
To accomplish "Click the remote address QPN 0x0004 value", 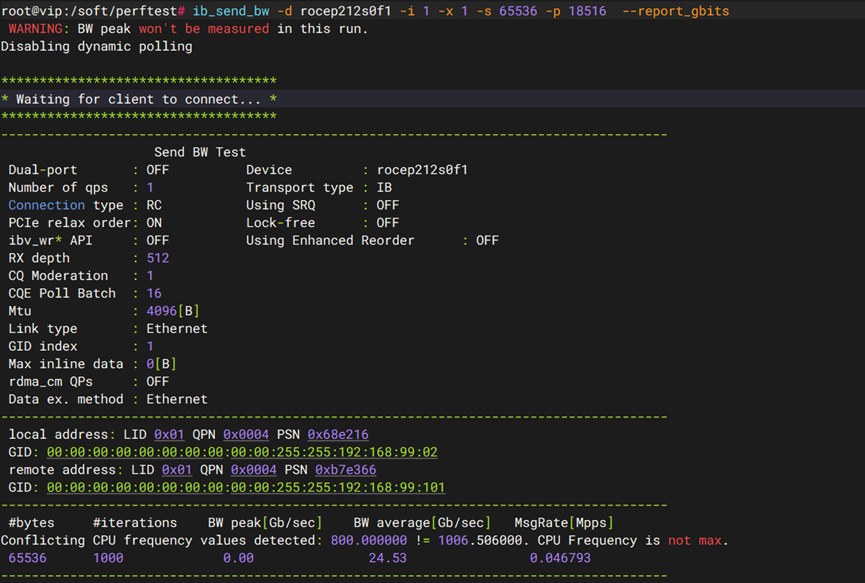I will [254, 469].
